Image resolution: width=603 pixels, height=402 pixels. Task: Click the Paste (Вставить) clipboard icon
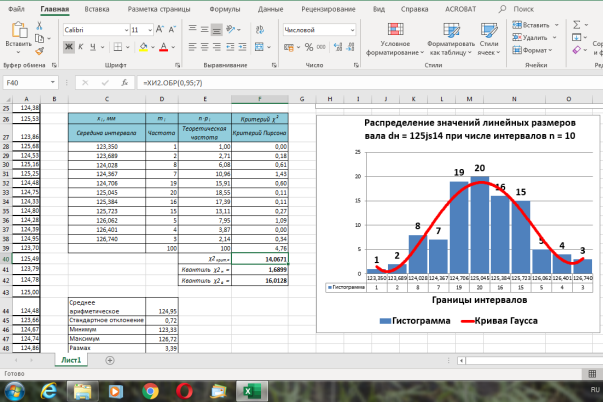tap(18, 30)
